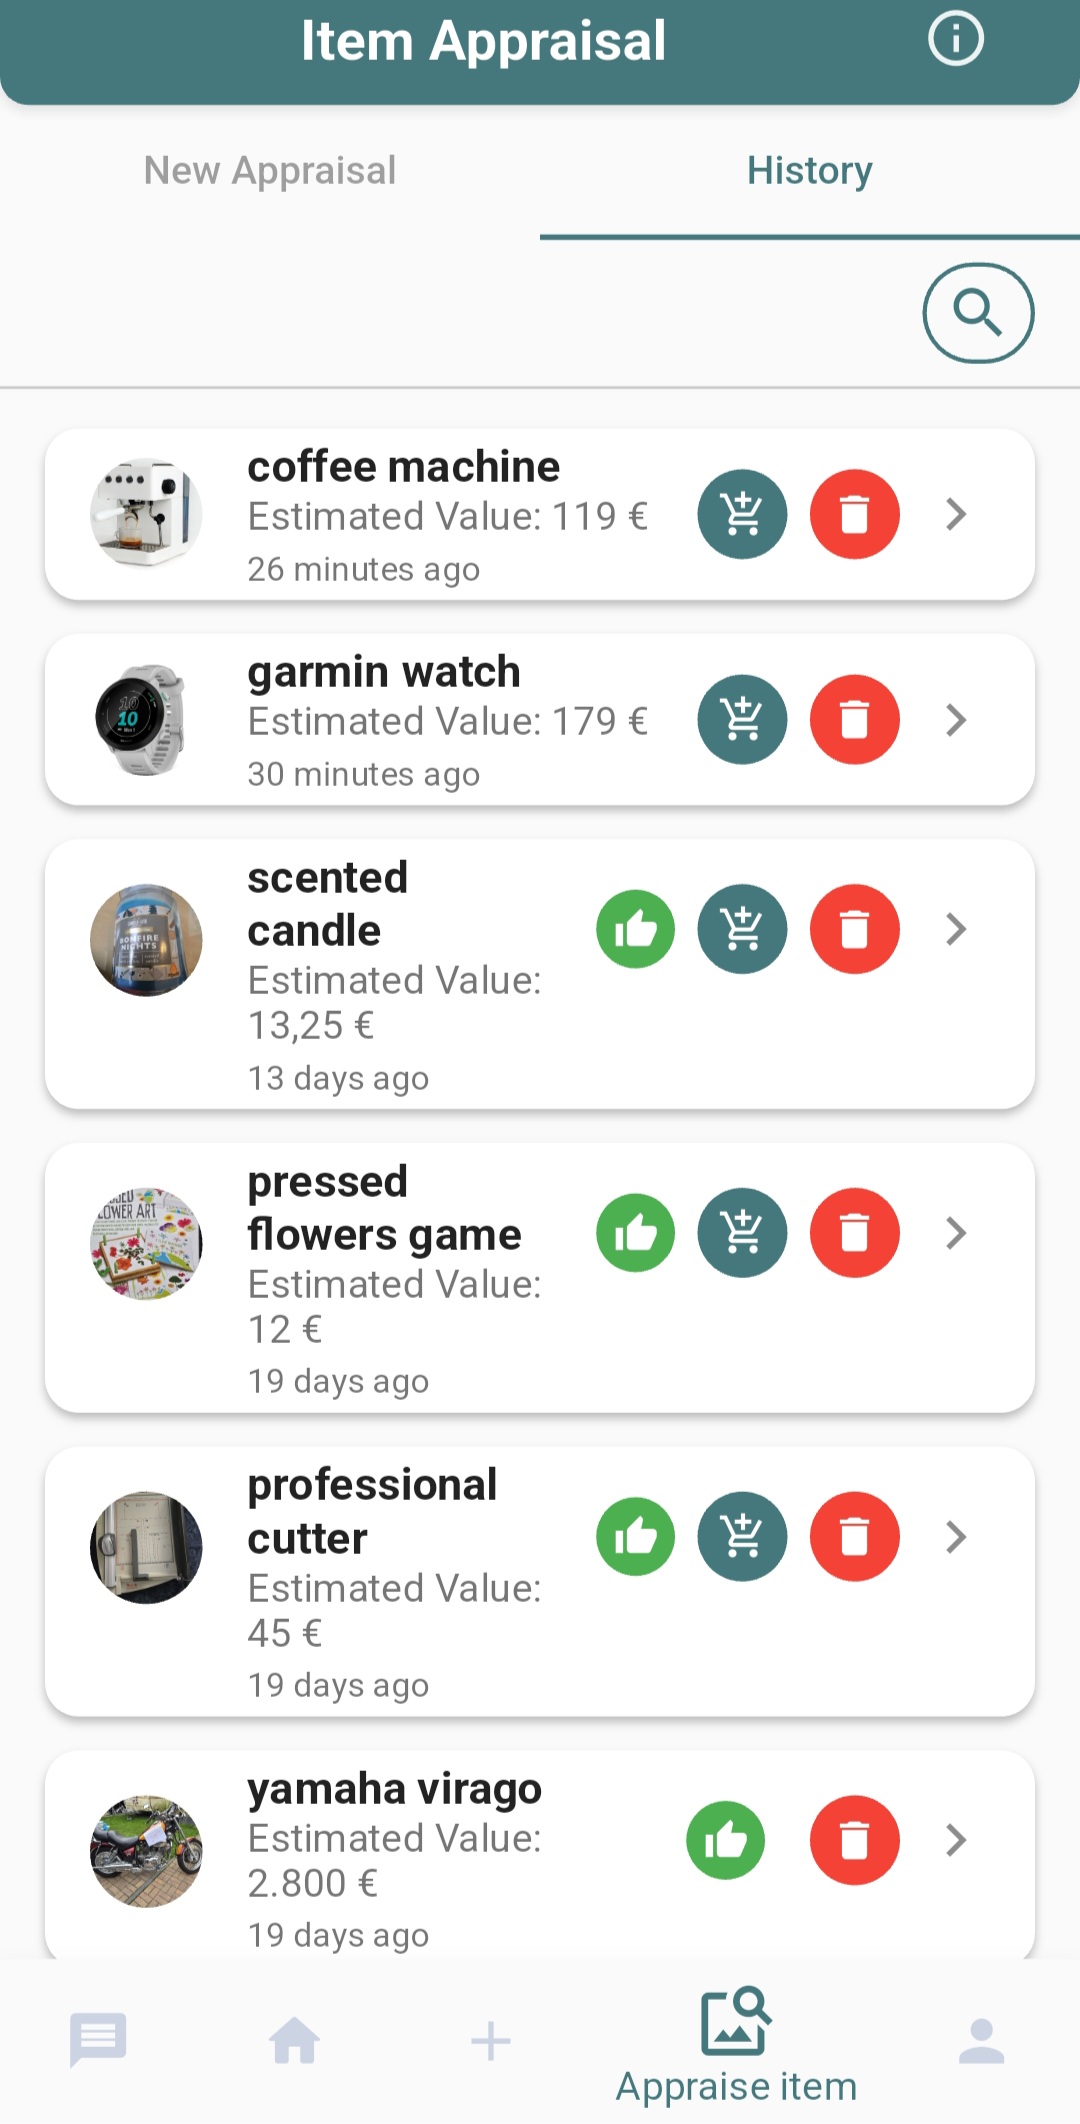1080x2124 pixels.
Task: Toggle thumbs-up on scented candle
Action: coord(635,929)
